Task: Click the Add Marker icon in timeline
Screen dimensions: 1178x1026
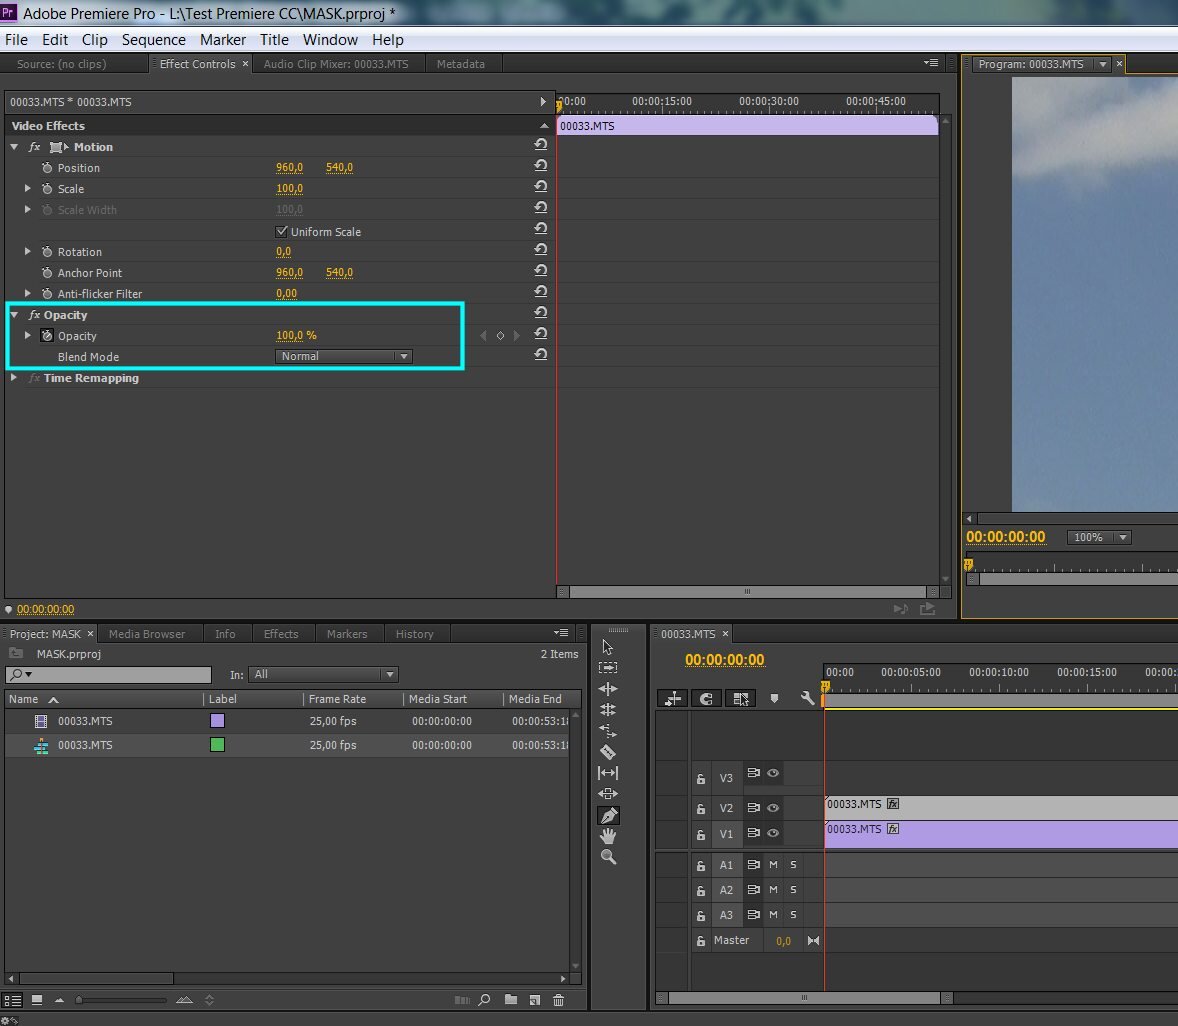Action: (774, 699)
